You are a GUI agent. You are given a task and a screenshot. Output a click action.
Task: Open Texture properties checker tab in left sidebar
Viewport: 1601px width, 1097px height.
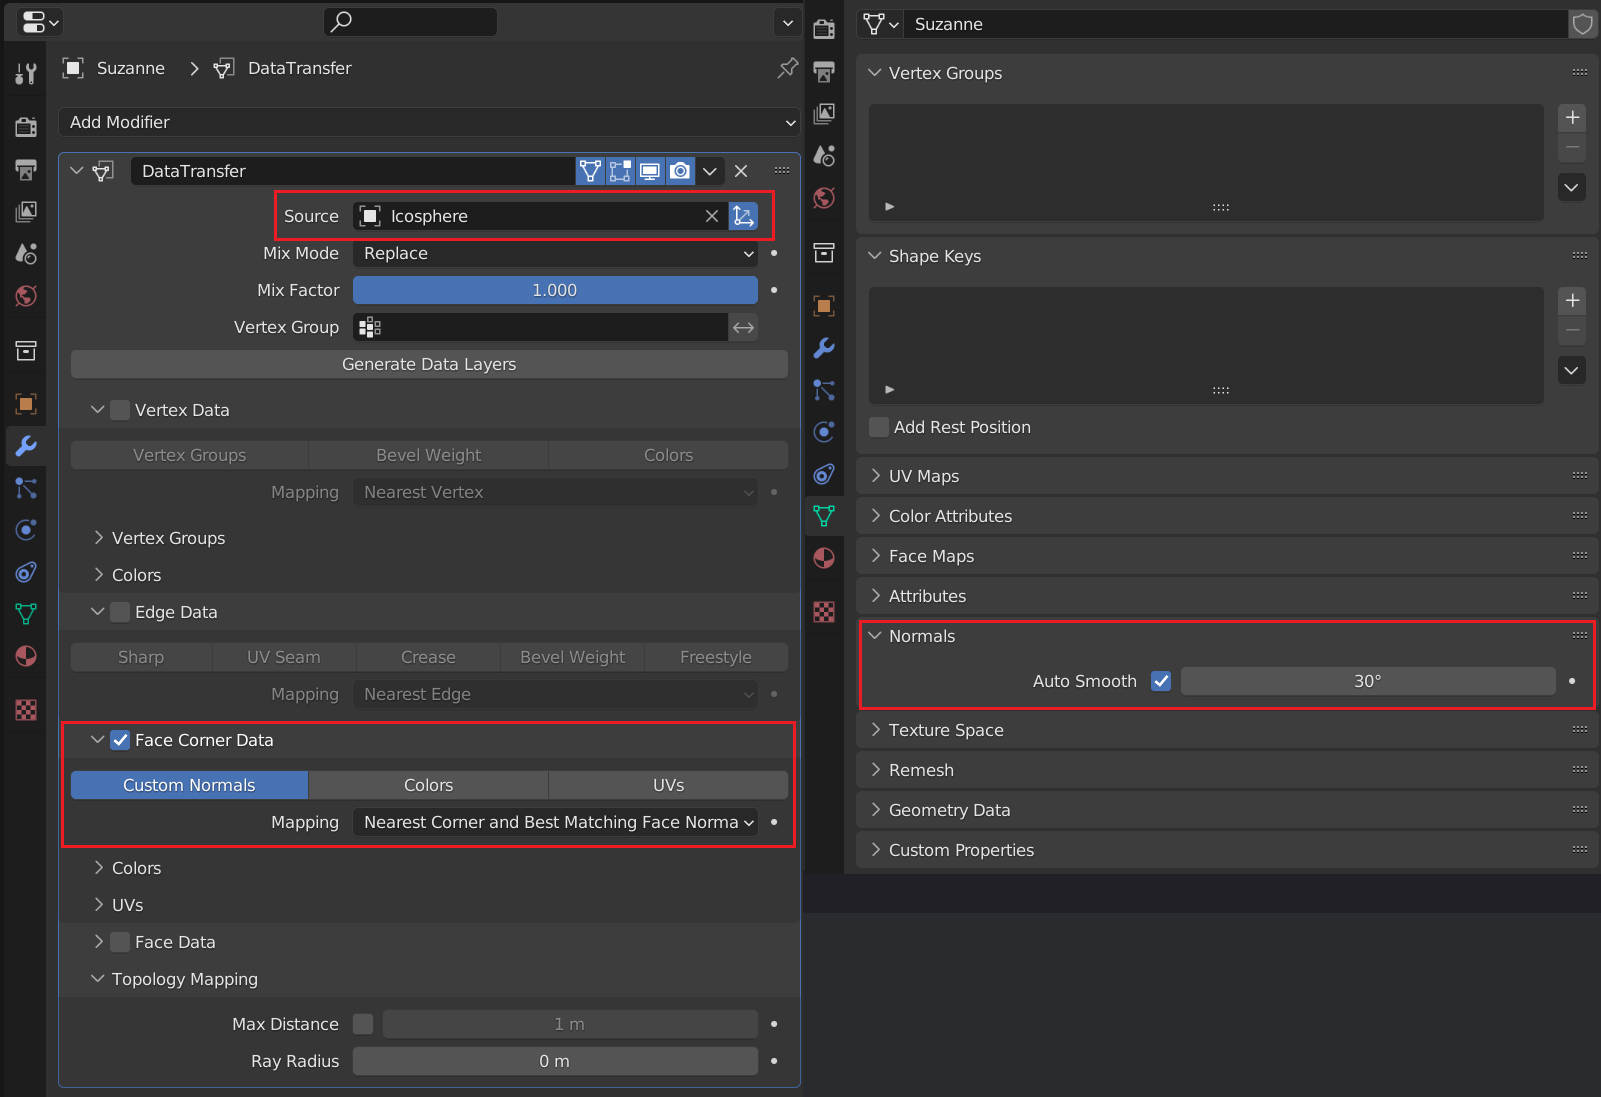26,710
